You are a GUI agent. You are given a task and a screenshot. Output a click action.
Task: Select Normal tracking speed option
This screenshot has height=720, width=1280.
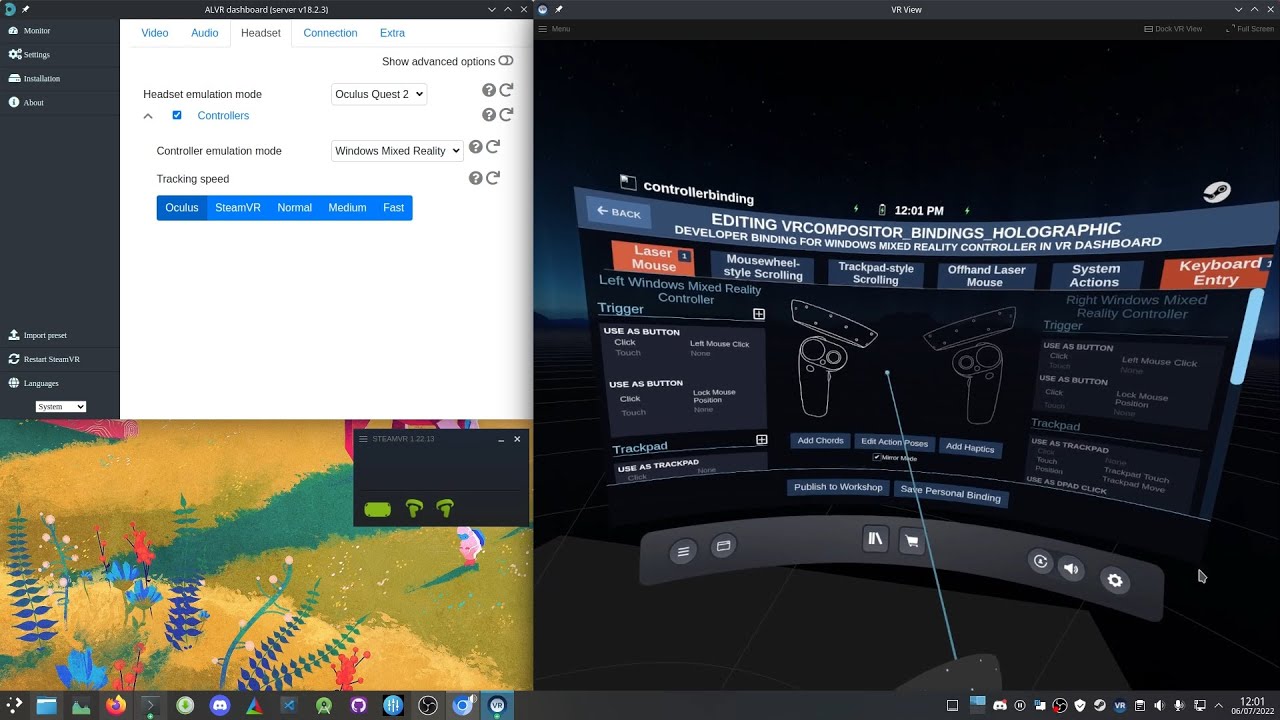tap(295, 208)
